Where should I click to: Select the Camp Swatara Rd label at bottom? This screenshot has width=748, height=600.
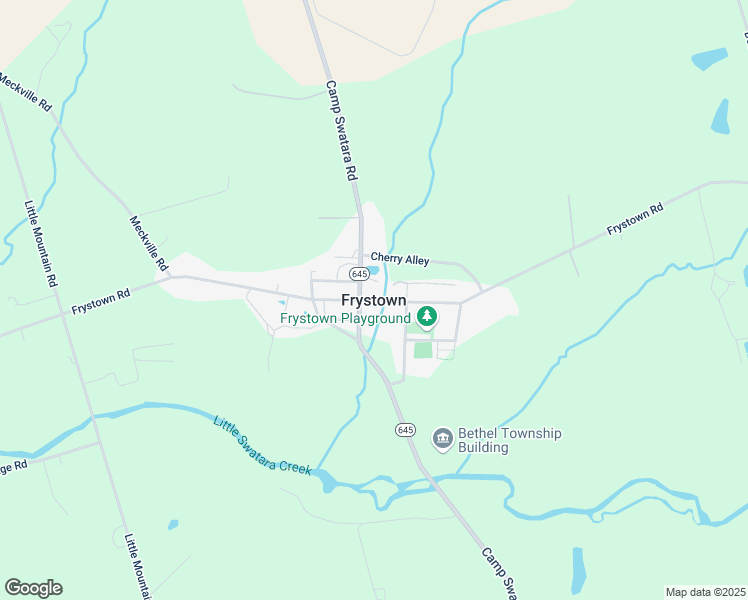tap(499, 574)
